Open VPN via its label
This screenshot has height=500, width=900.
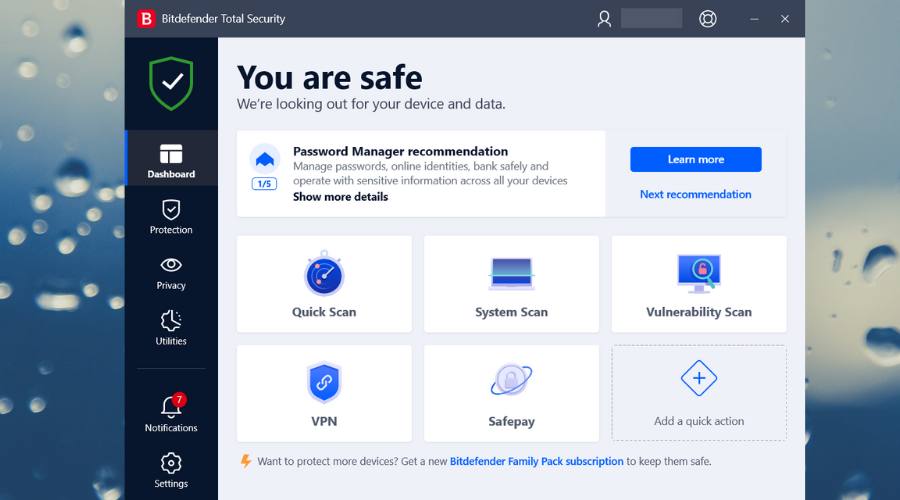point(324,421)
